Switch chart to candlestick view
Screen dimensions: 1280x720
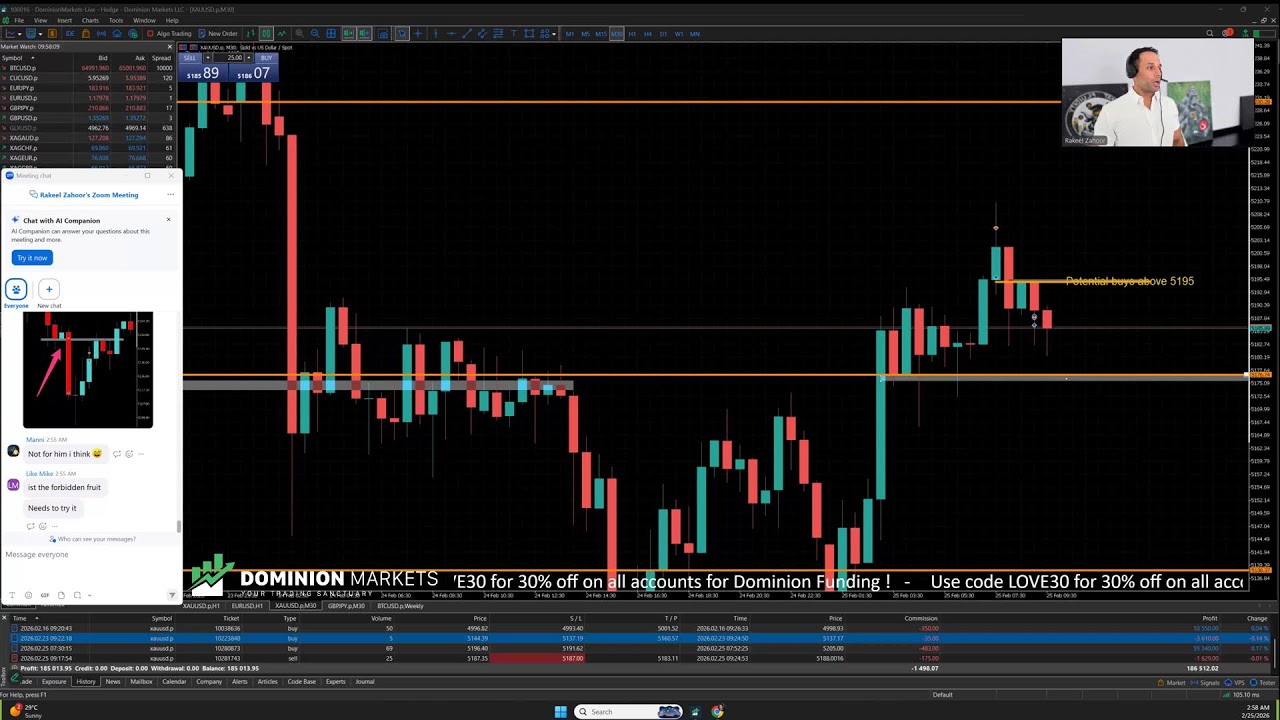click(x=265, y=33)
